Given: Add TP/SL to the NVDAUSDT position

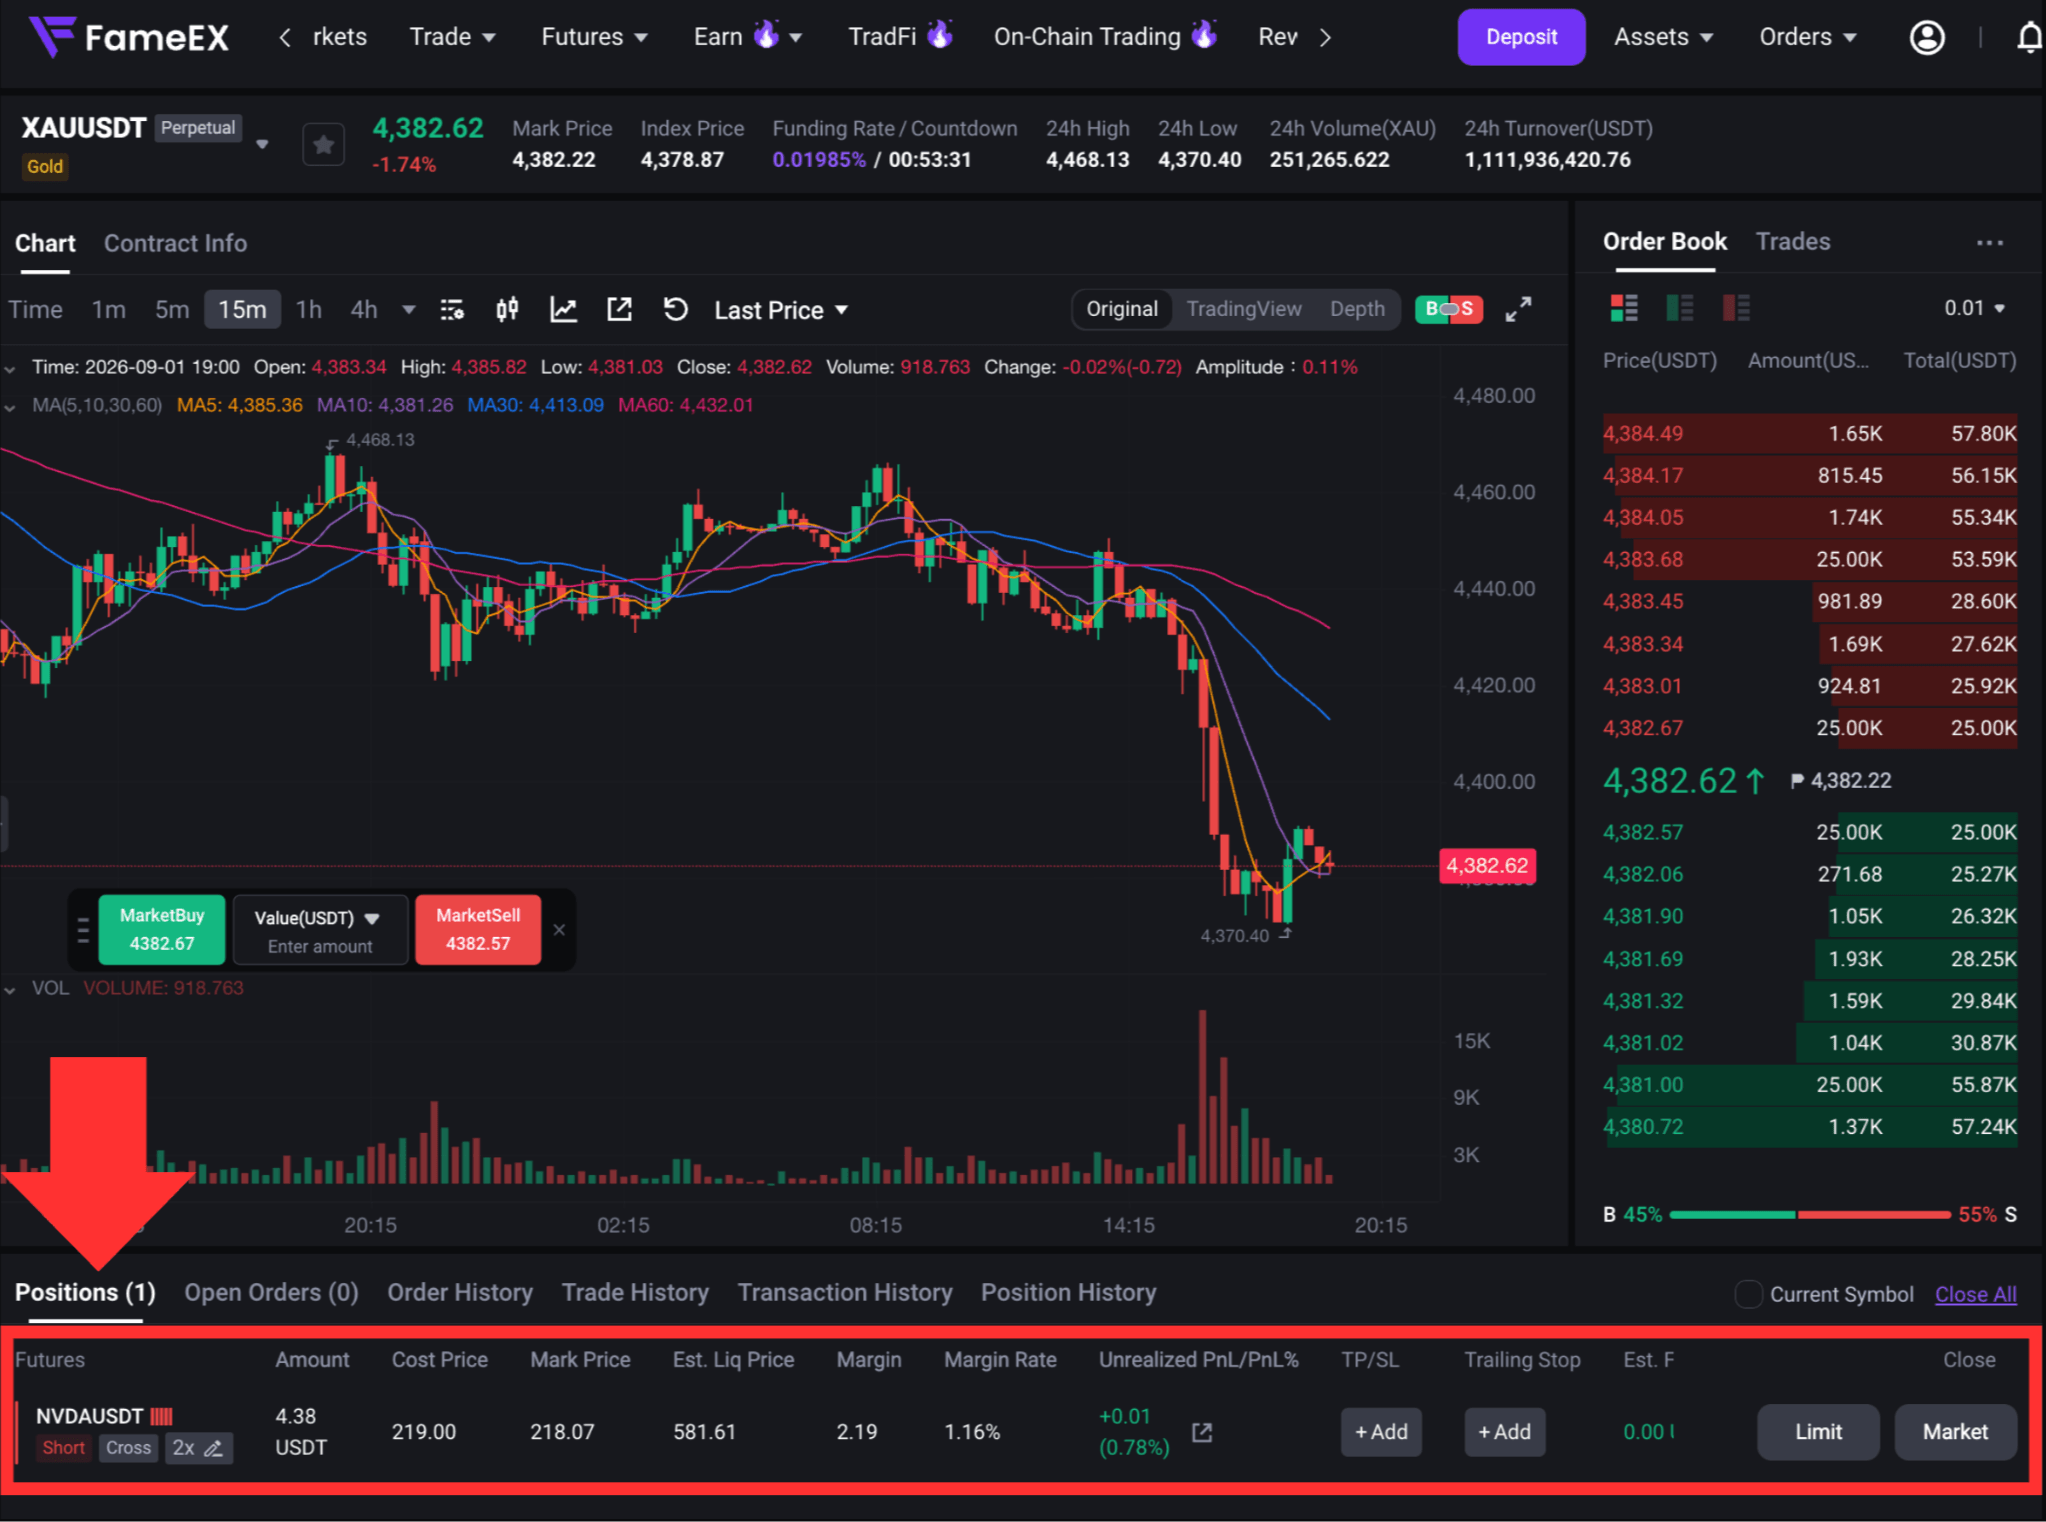Looking at the screenshot, I should 1381,1432.
